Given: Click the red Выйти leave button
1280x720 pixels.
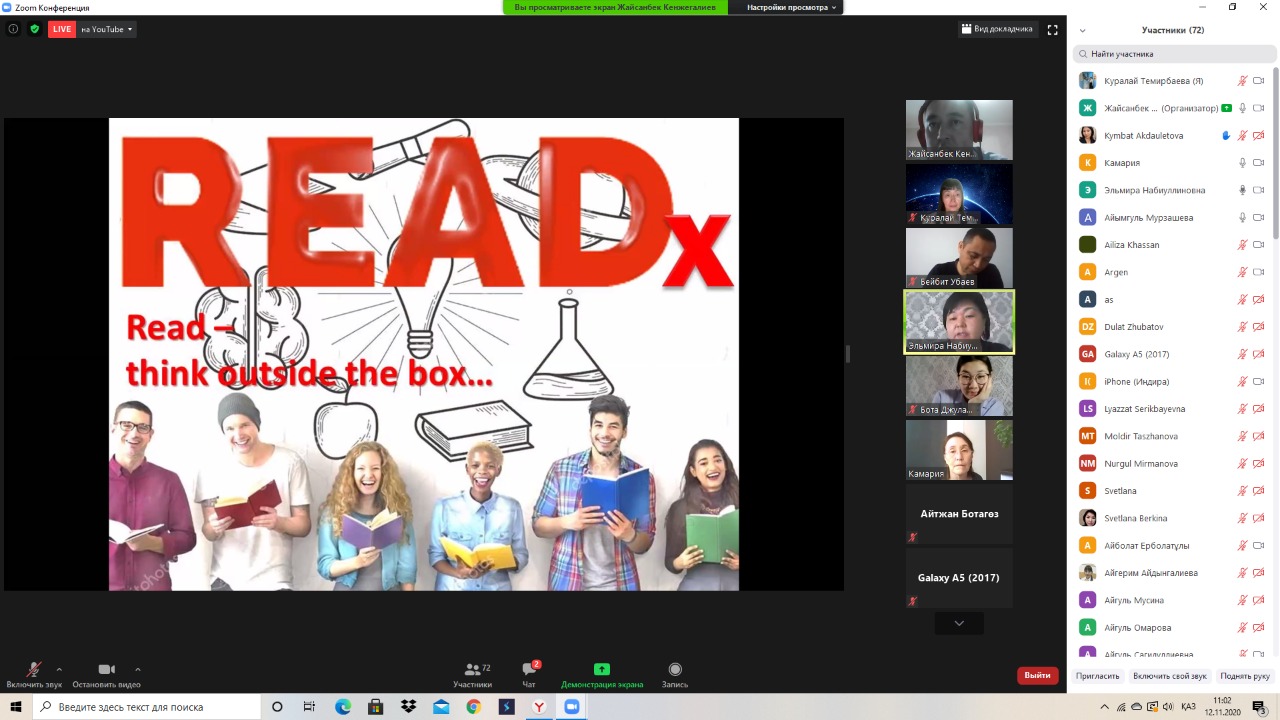Looking at the screenshot, I should click(1038, 675).
